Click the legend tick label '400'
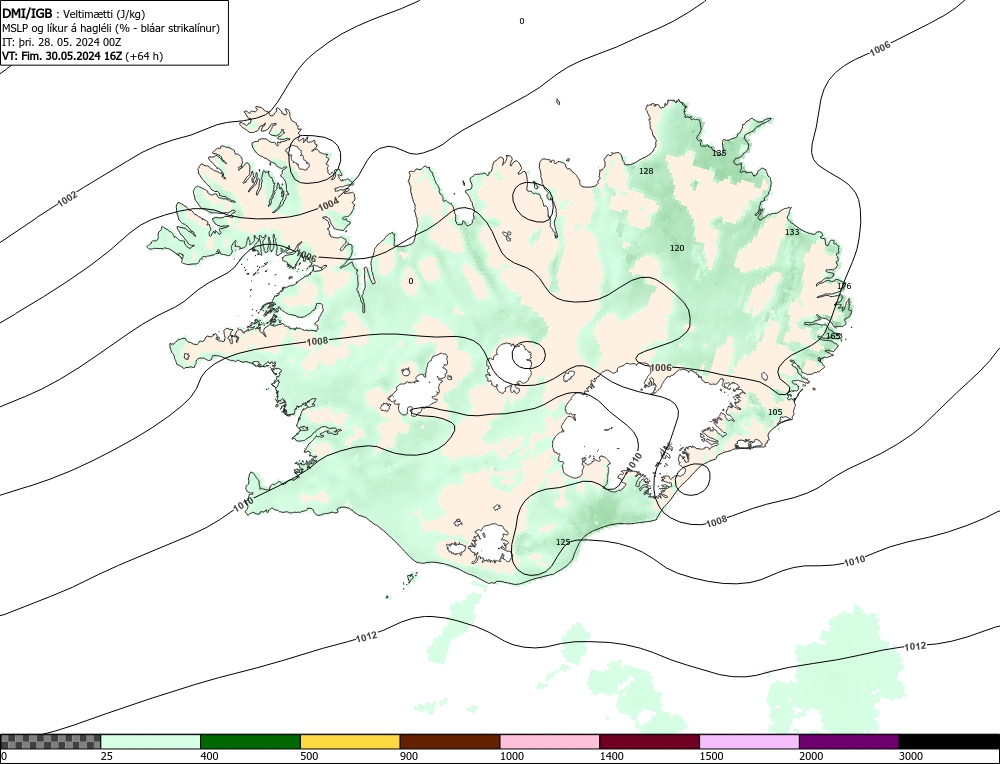This screenshot has height=764, width=1000. click(209, 756)
